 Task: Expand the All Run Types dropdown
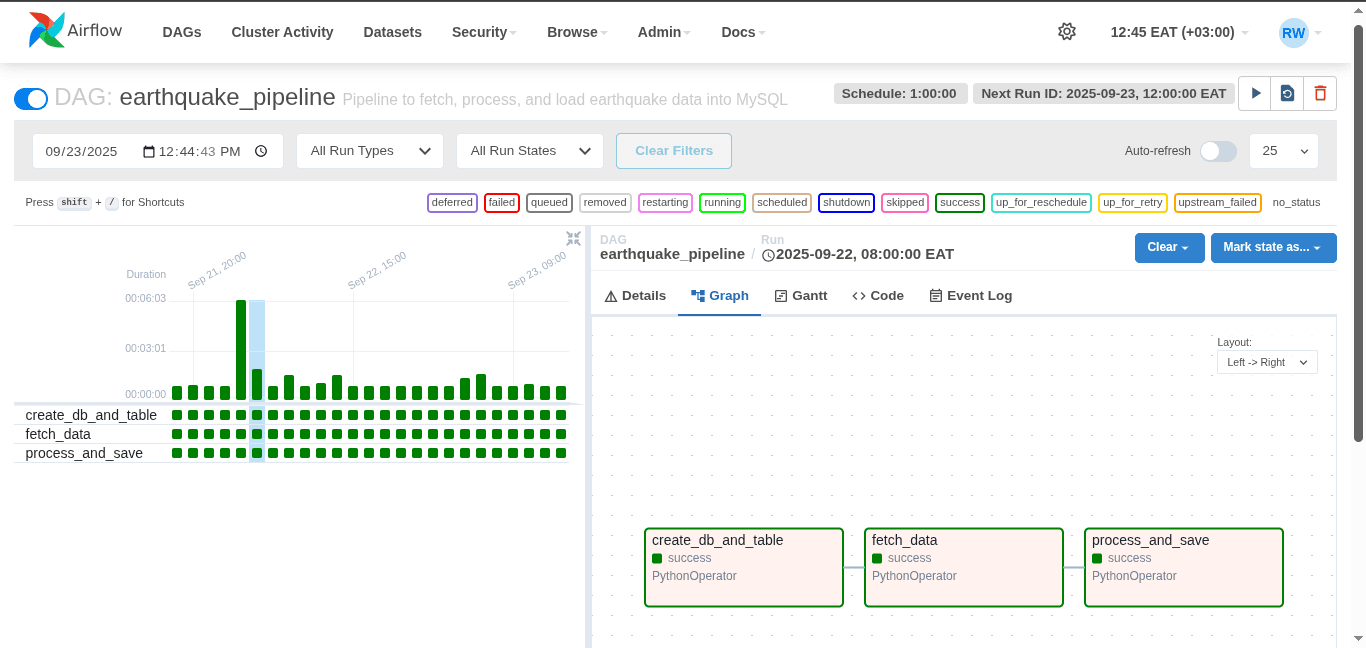click(x=370, y=151)
